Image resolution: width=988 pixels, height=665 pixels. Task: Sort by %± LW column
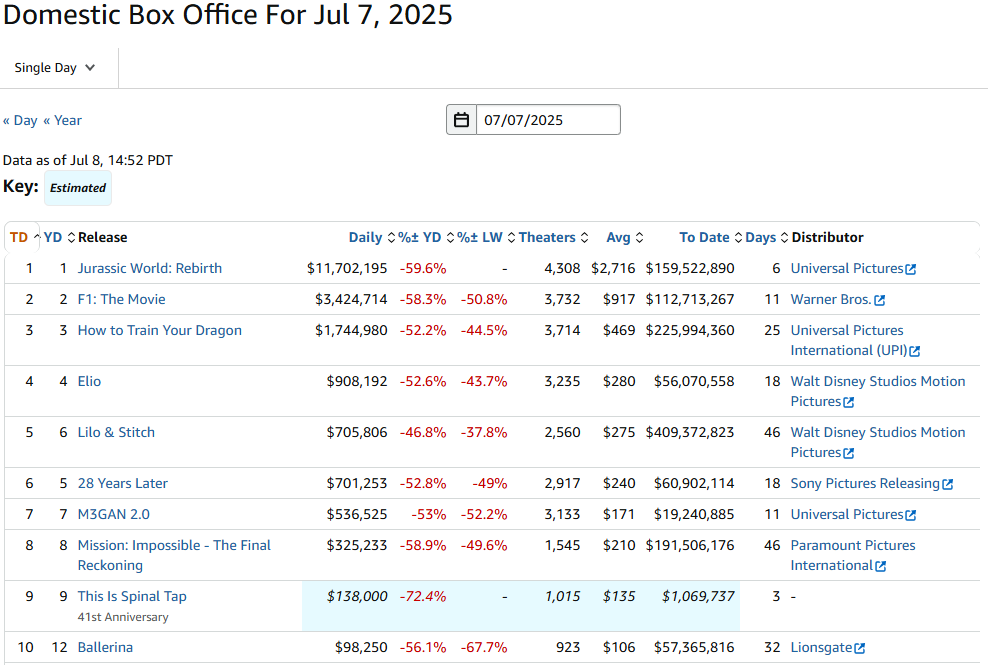486,237
